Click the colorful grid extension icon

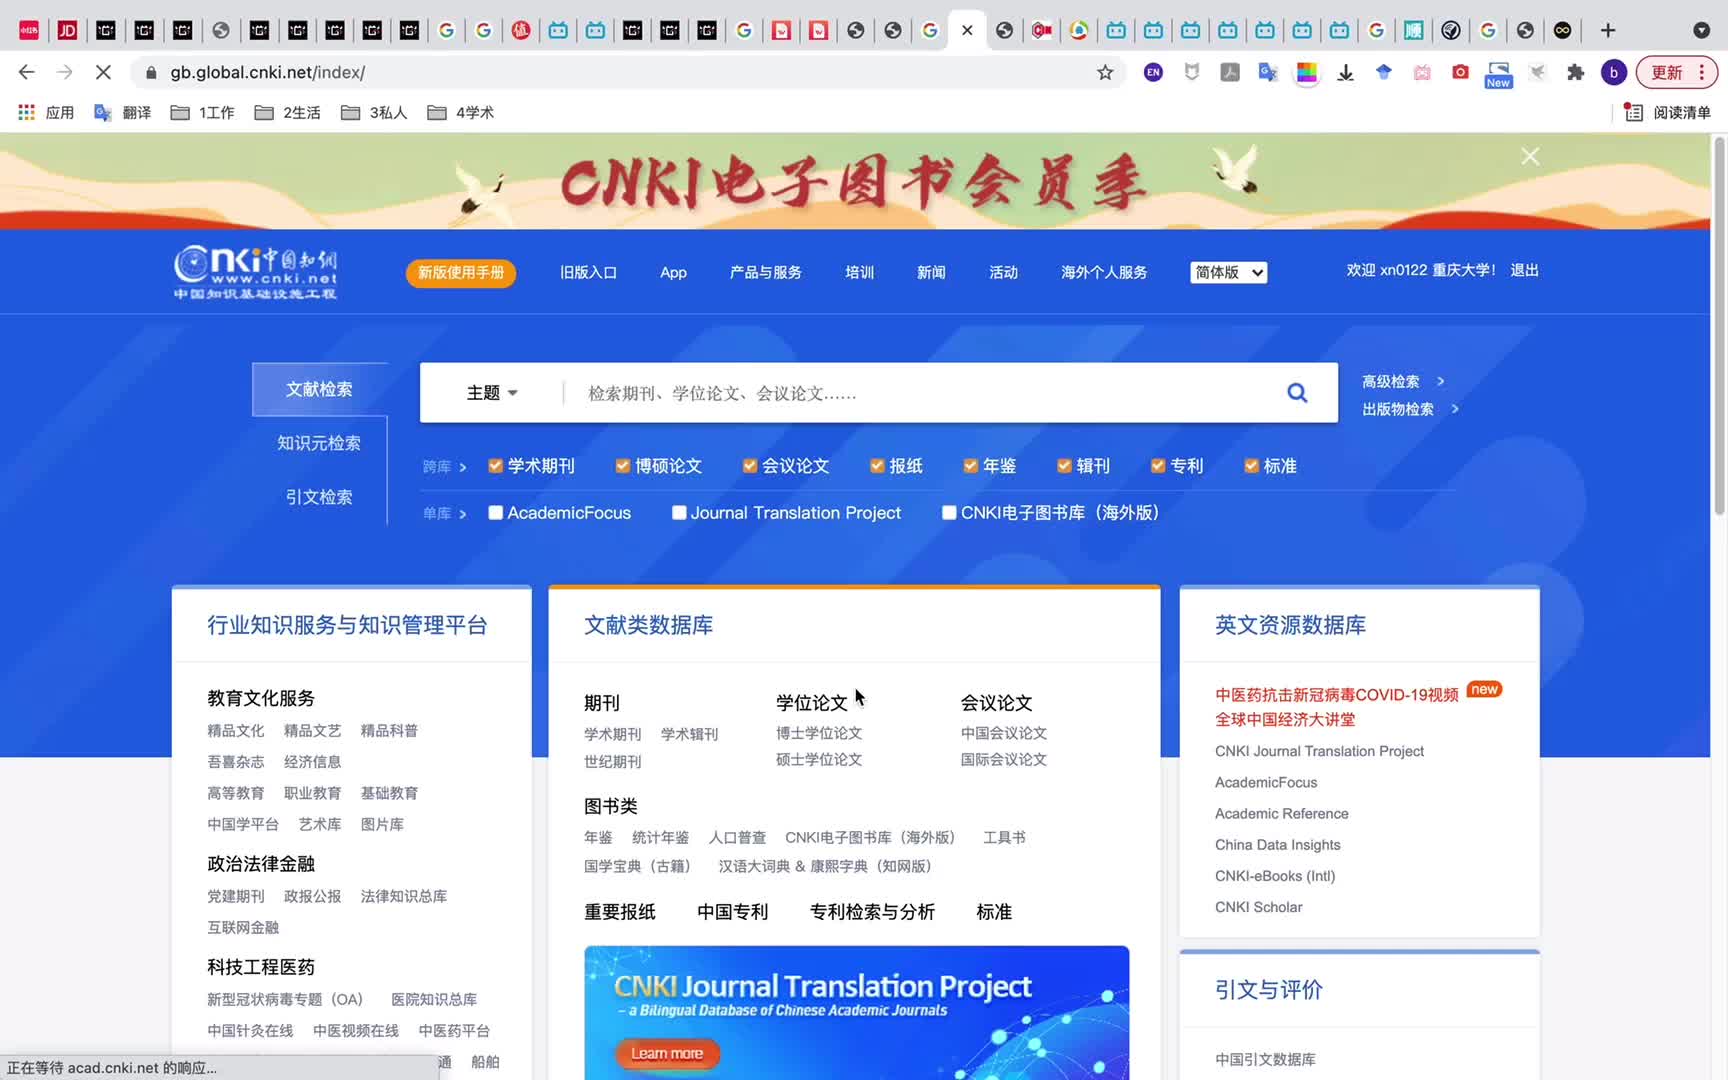point(1307,72)
